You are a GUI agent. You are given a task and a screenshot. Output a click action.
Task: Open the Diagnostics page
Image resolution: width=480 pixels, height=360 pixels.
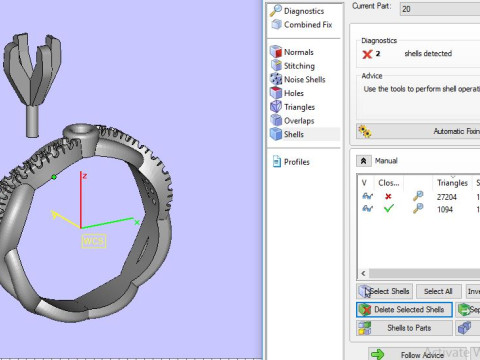297,11
